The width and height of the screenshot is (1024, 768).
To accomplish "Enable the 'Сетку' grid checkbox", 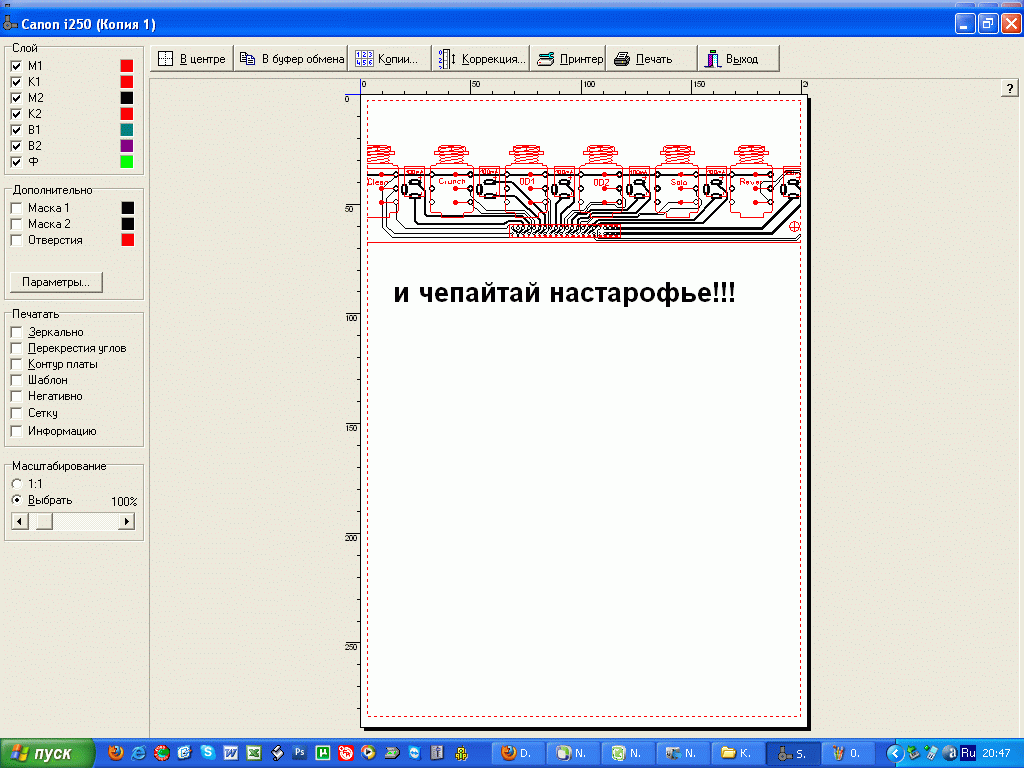I will [x=16, y=413].
